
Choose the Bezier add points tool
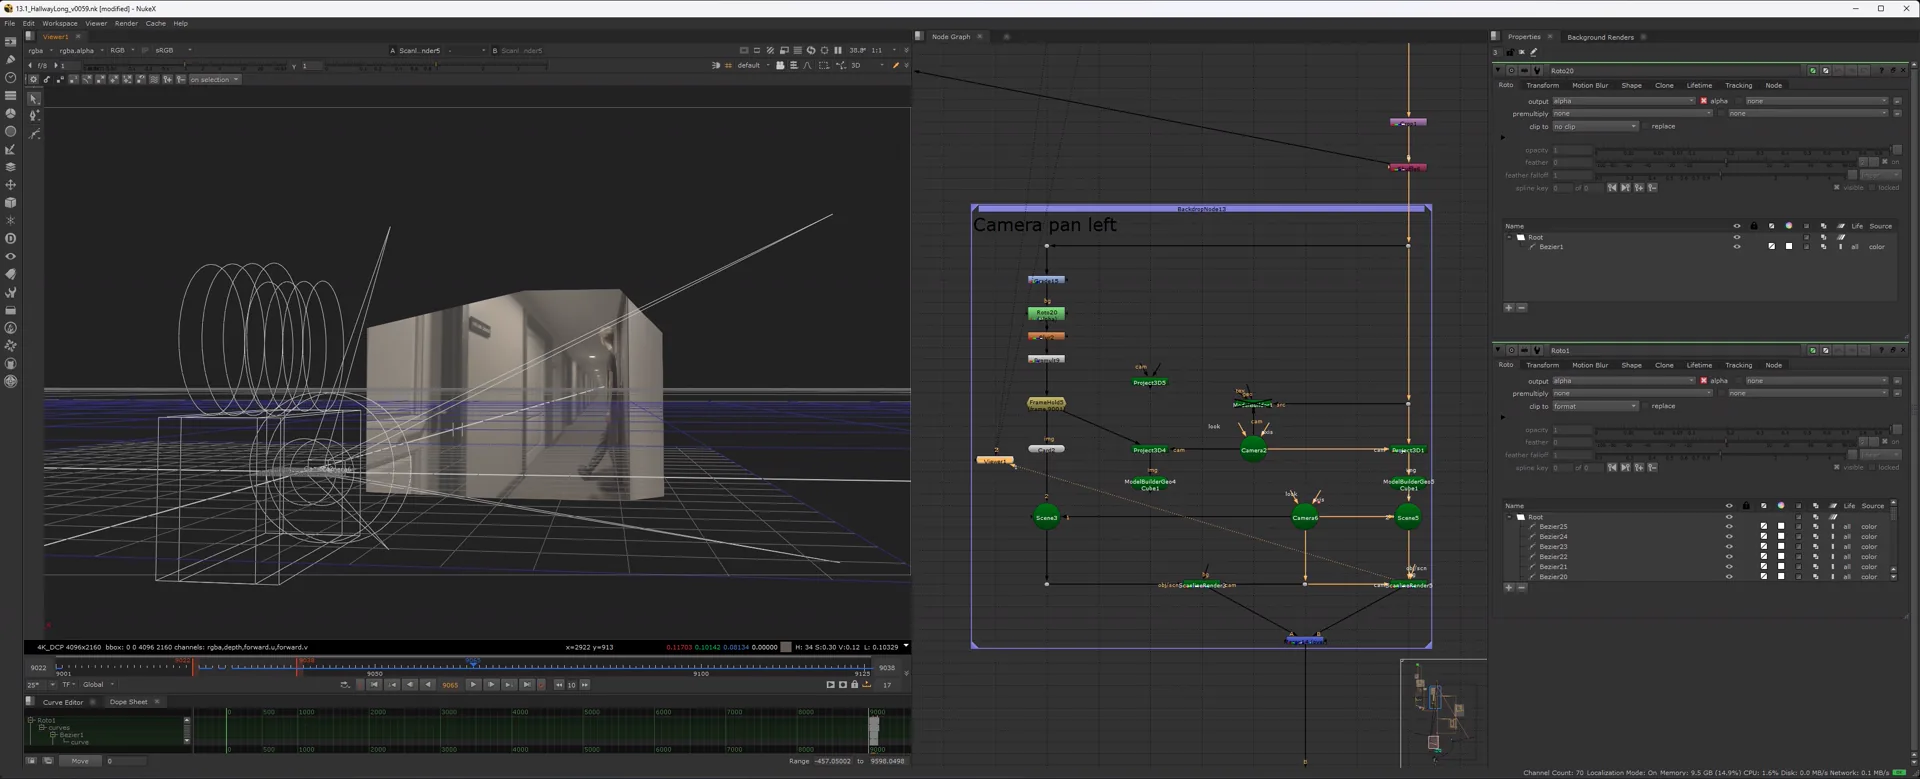point(35,116)
